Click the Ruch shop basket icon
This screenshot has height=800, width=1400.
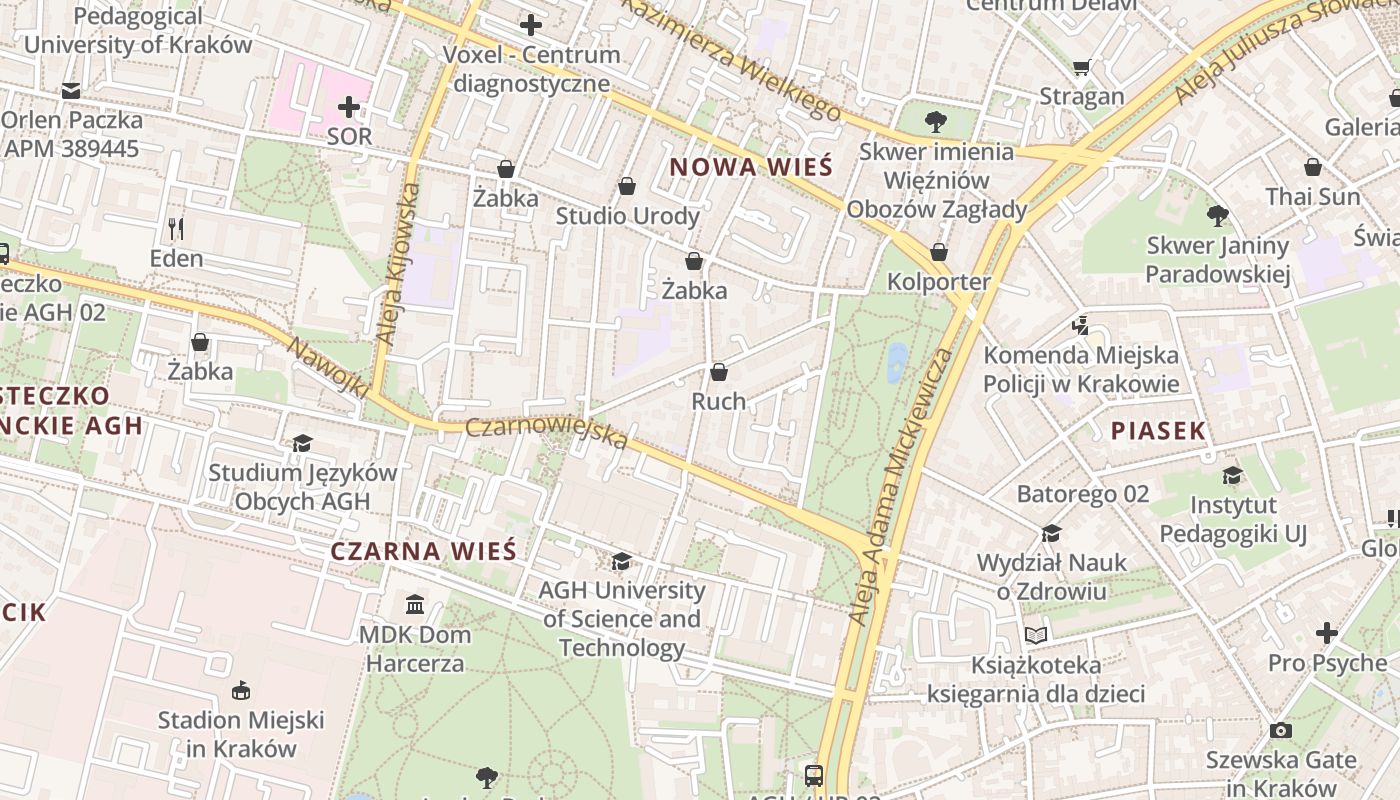tap(718, 373)
